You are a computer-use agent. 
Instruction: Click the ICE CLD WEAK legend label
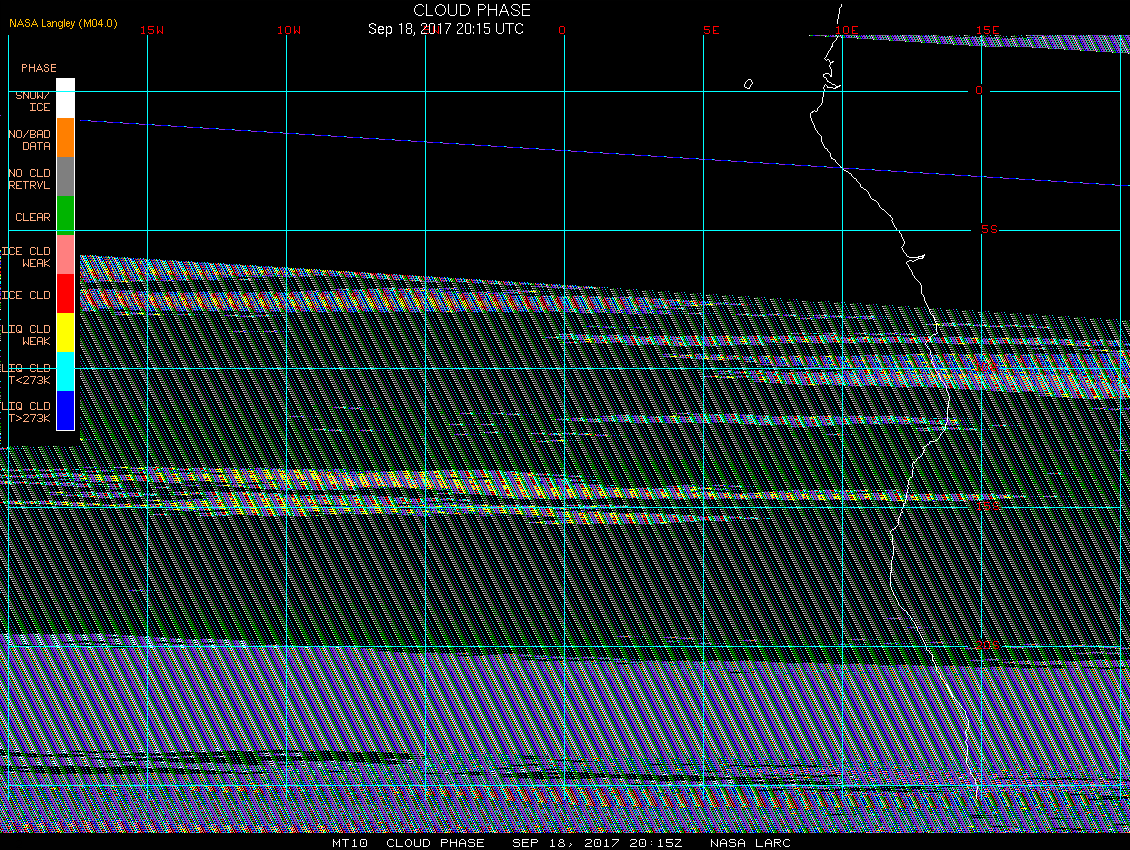[x=27, y=257]
